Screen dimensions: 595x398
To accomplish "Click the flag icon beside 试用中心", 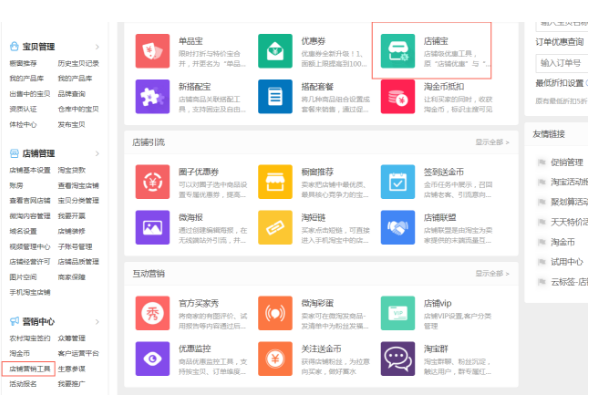I will point(541,261).
